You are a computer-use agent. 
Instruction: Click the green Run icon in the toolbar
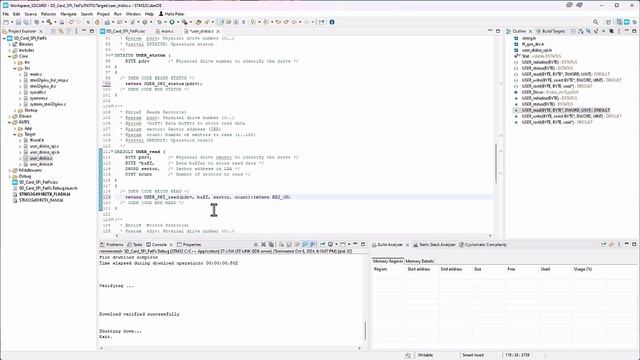point(172,22)
